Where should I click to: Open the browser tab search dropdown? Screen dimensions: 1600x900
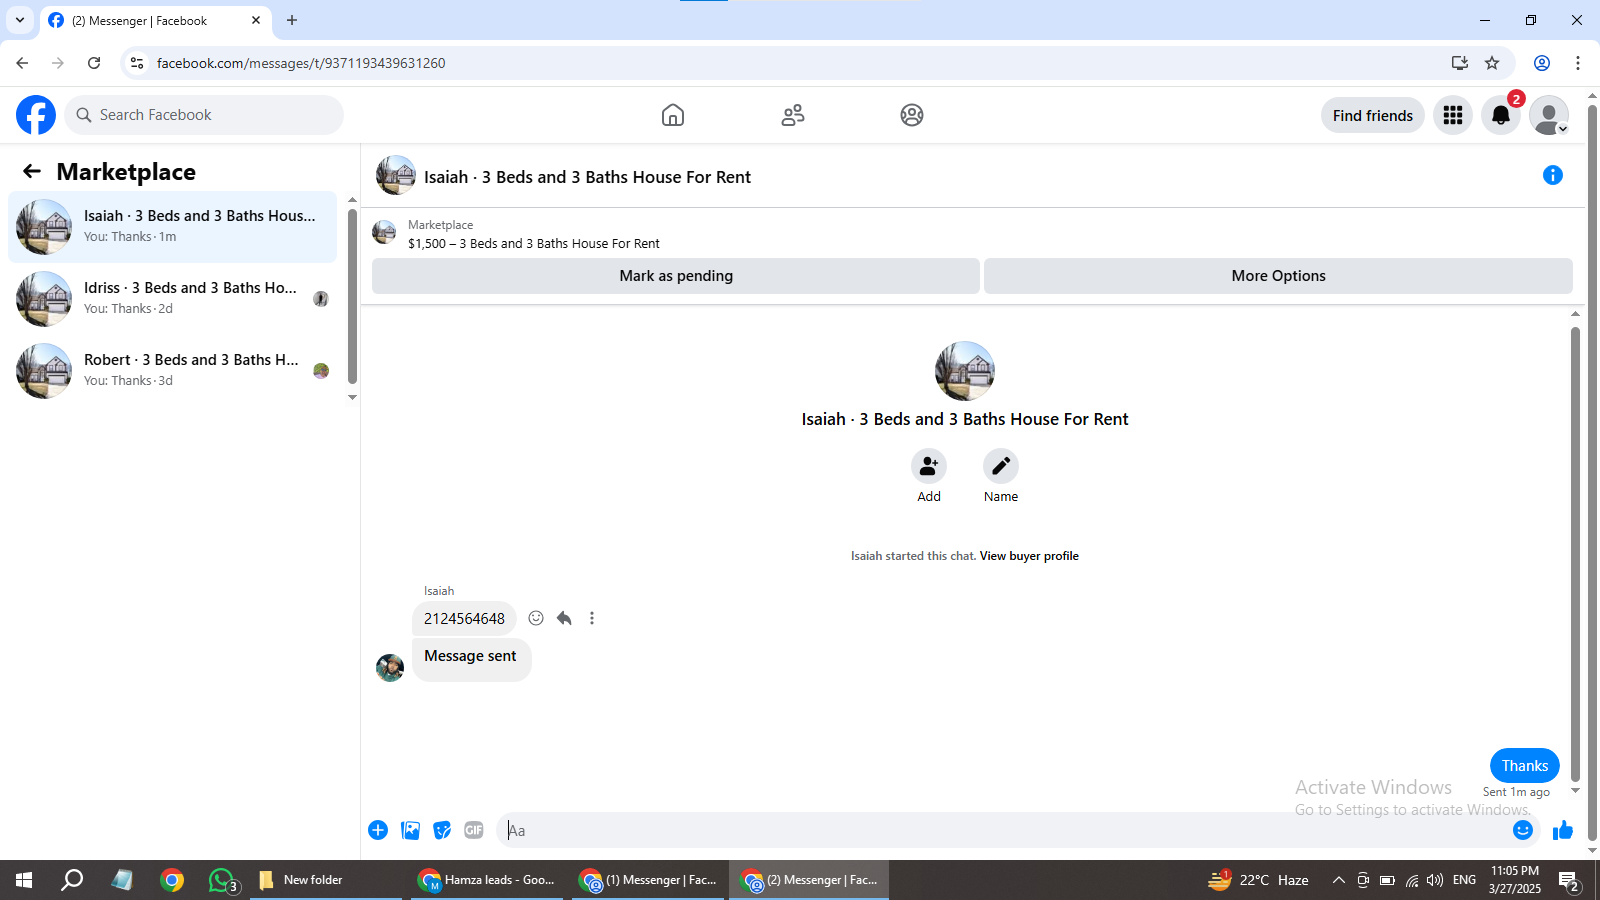pos(20,20)
